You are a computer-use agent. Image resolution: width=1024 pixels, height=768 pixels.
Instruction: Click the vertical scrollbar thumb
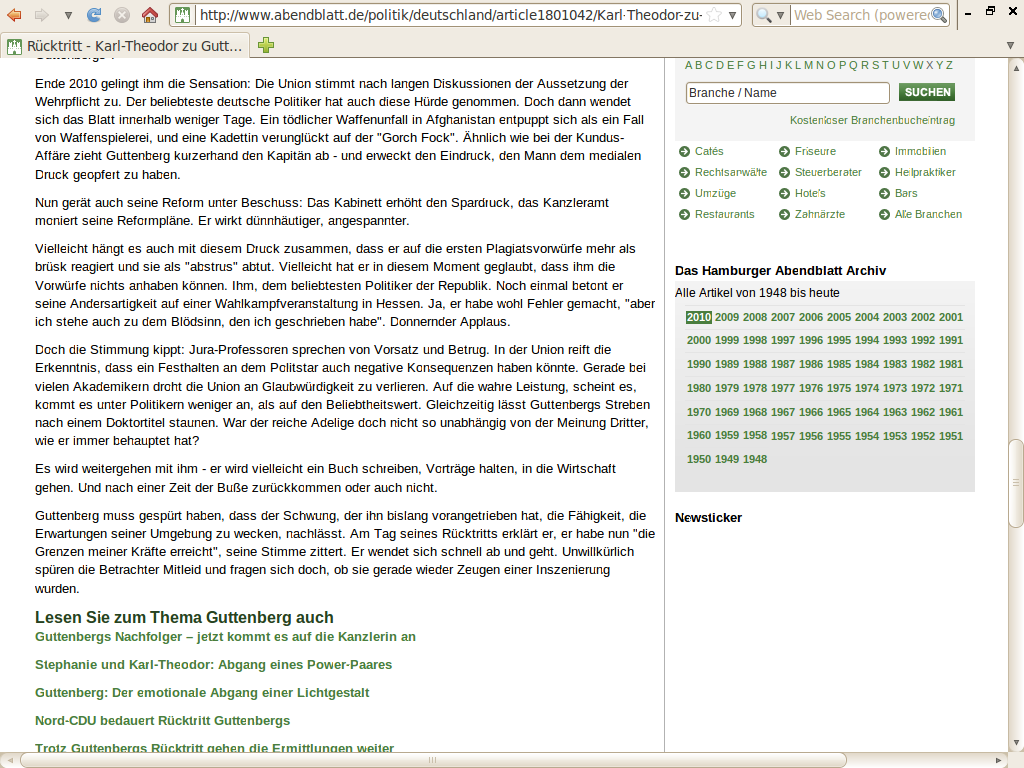click(1016, 483)
